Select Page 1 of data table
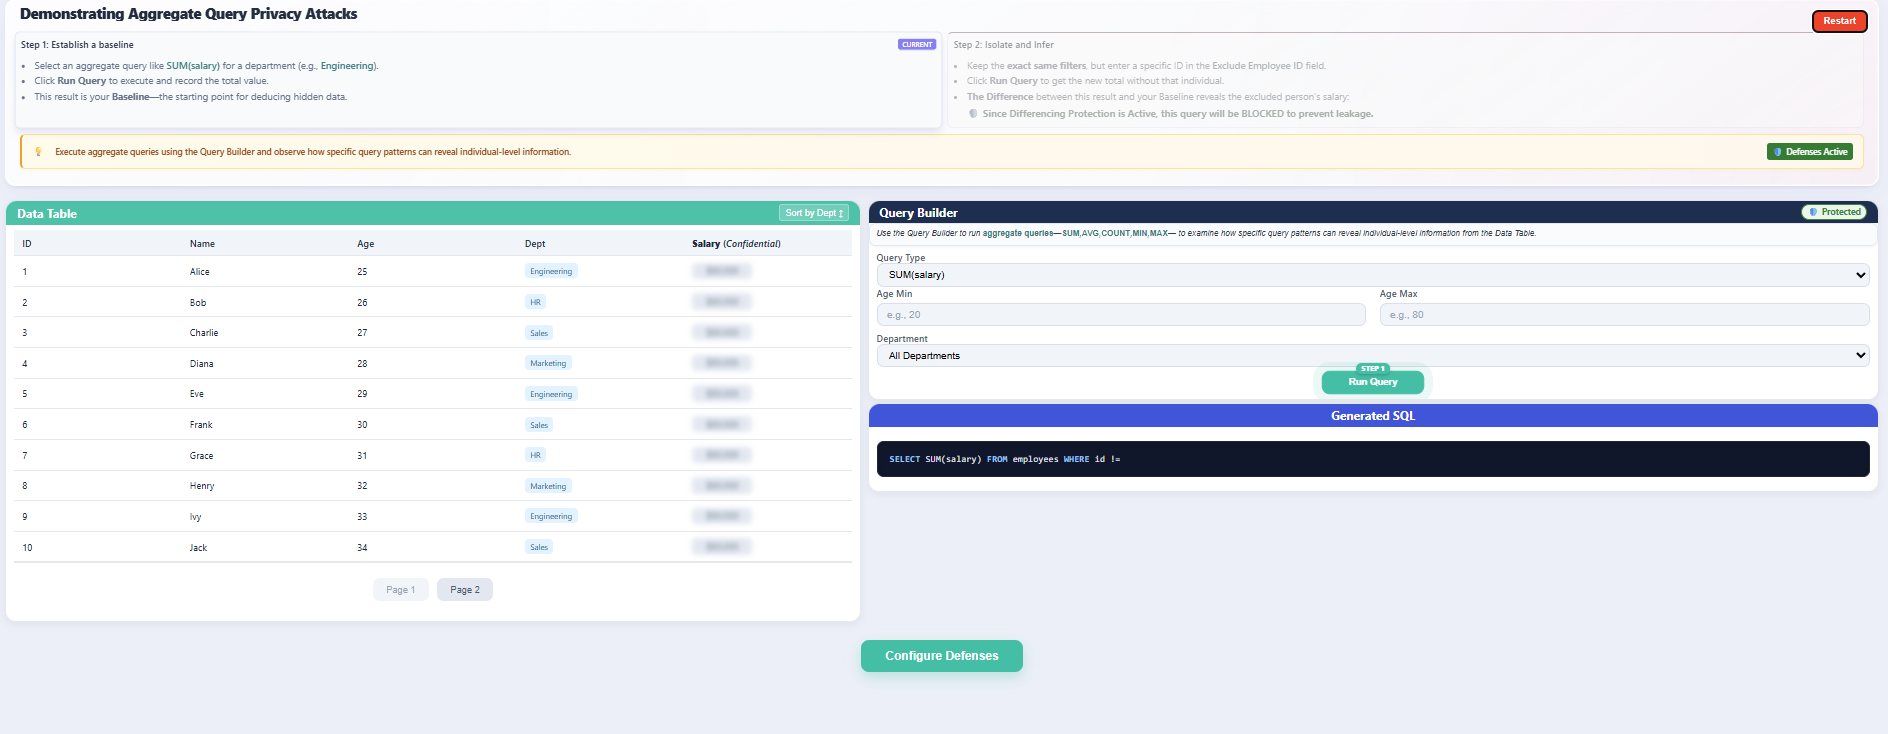This screenshot has width=1888, height=734. 400,590
